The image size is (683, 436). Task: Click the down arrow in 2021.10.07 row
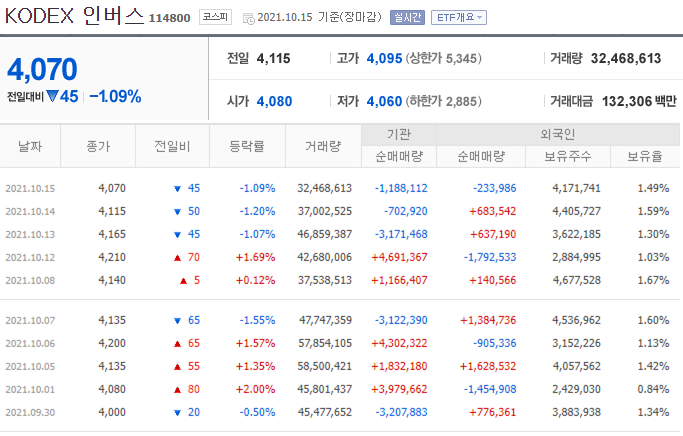coord(177,321)
